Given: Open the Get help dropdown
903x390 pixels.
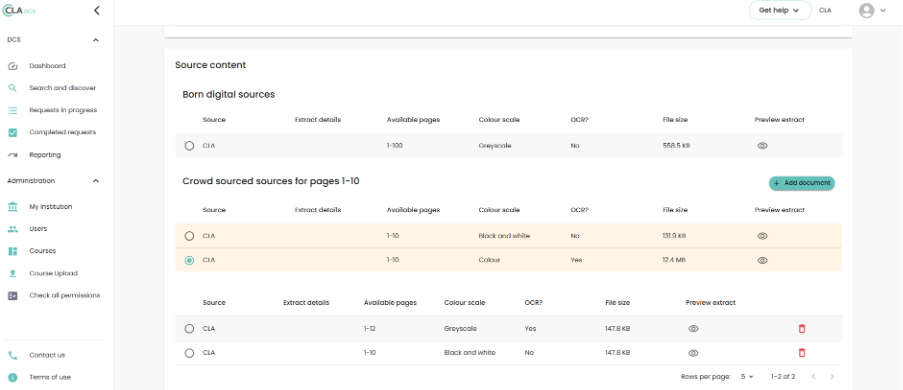Looking at the screenshot, I should click(780, 10).
